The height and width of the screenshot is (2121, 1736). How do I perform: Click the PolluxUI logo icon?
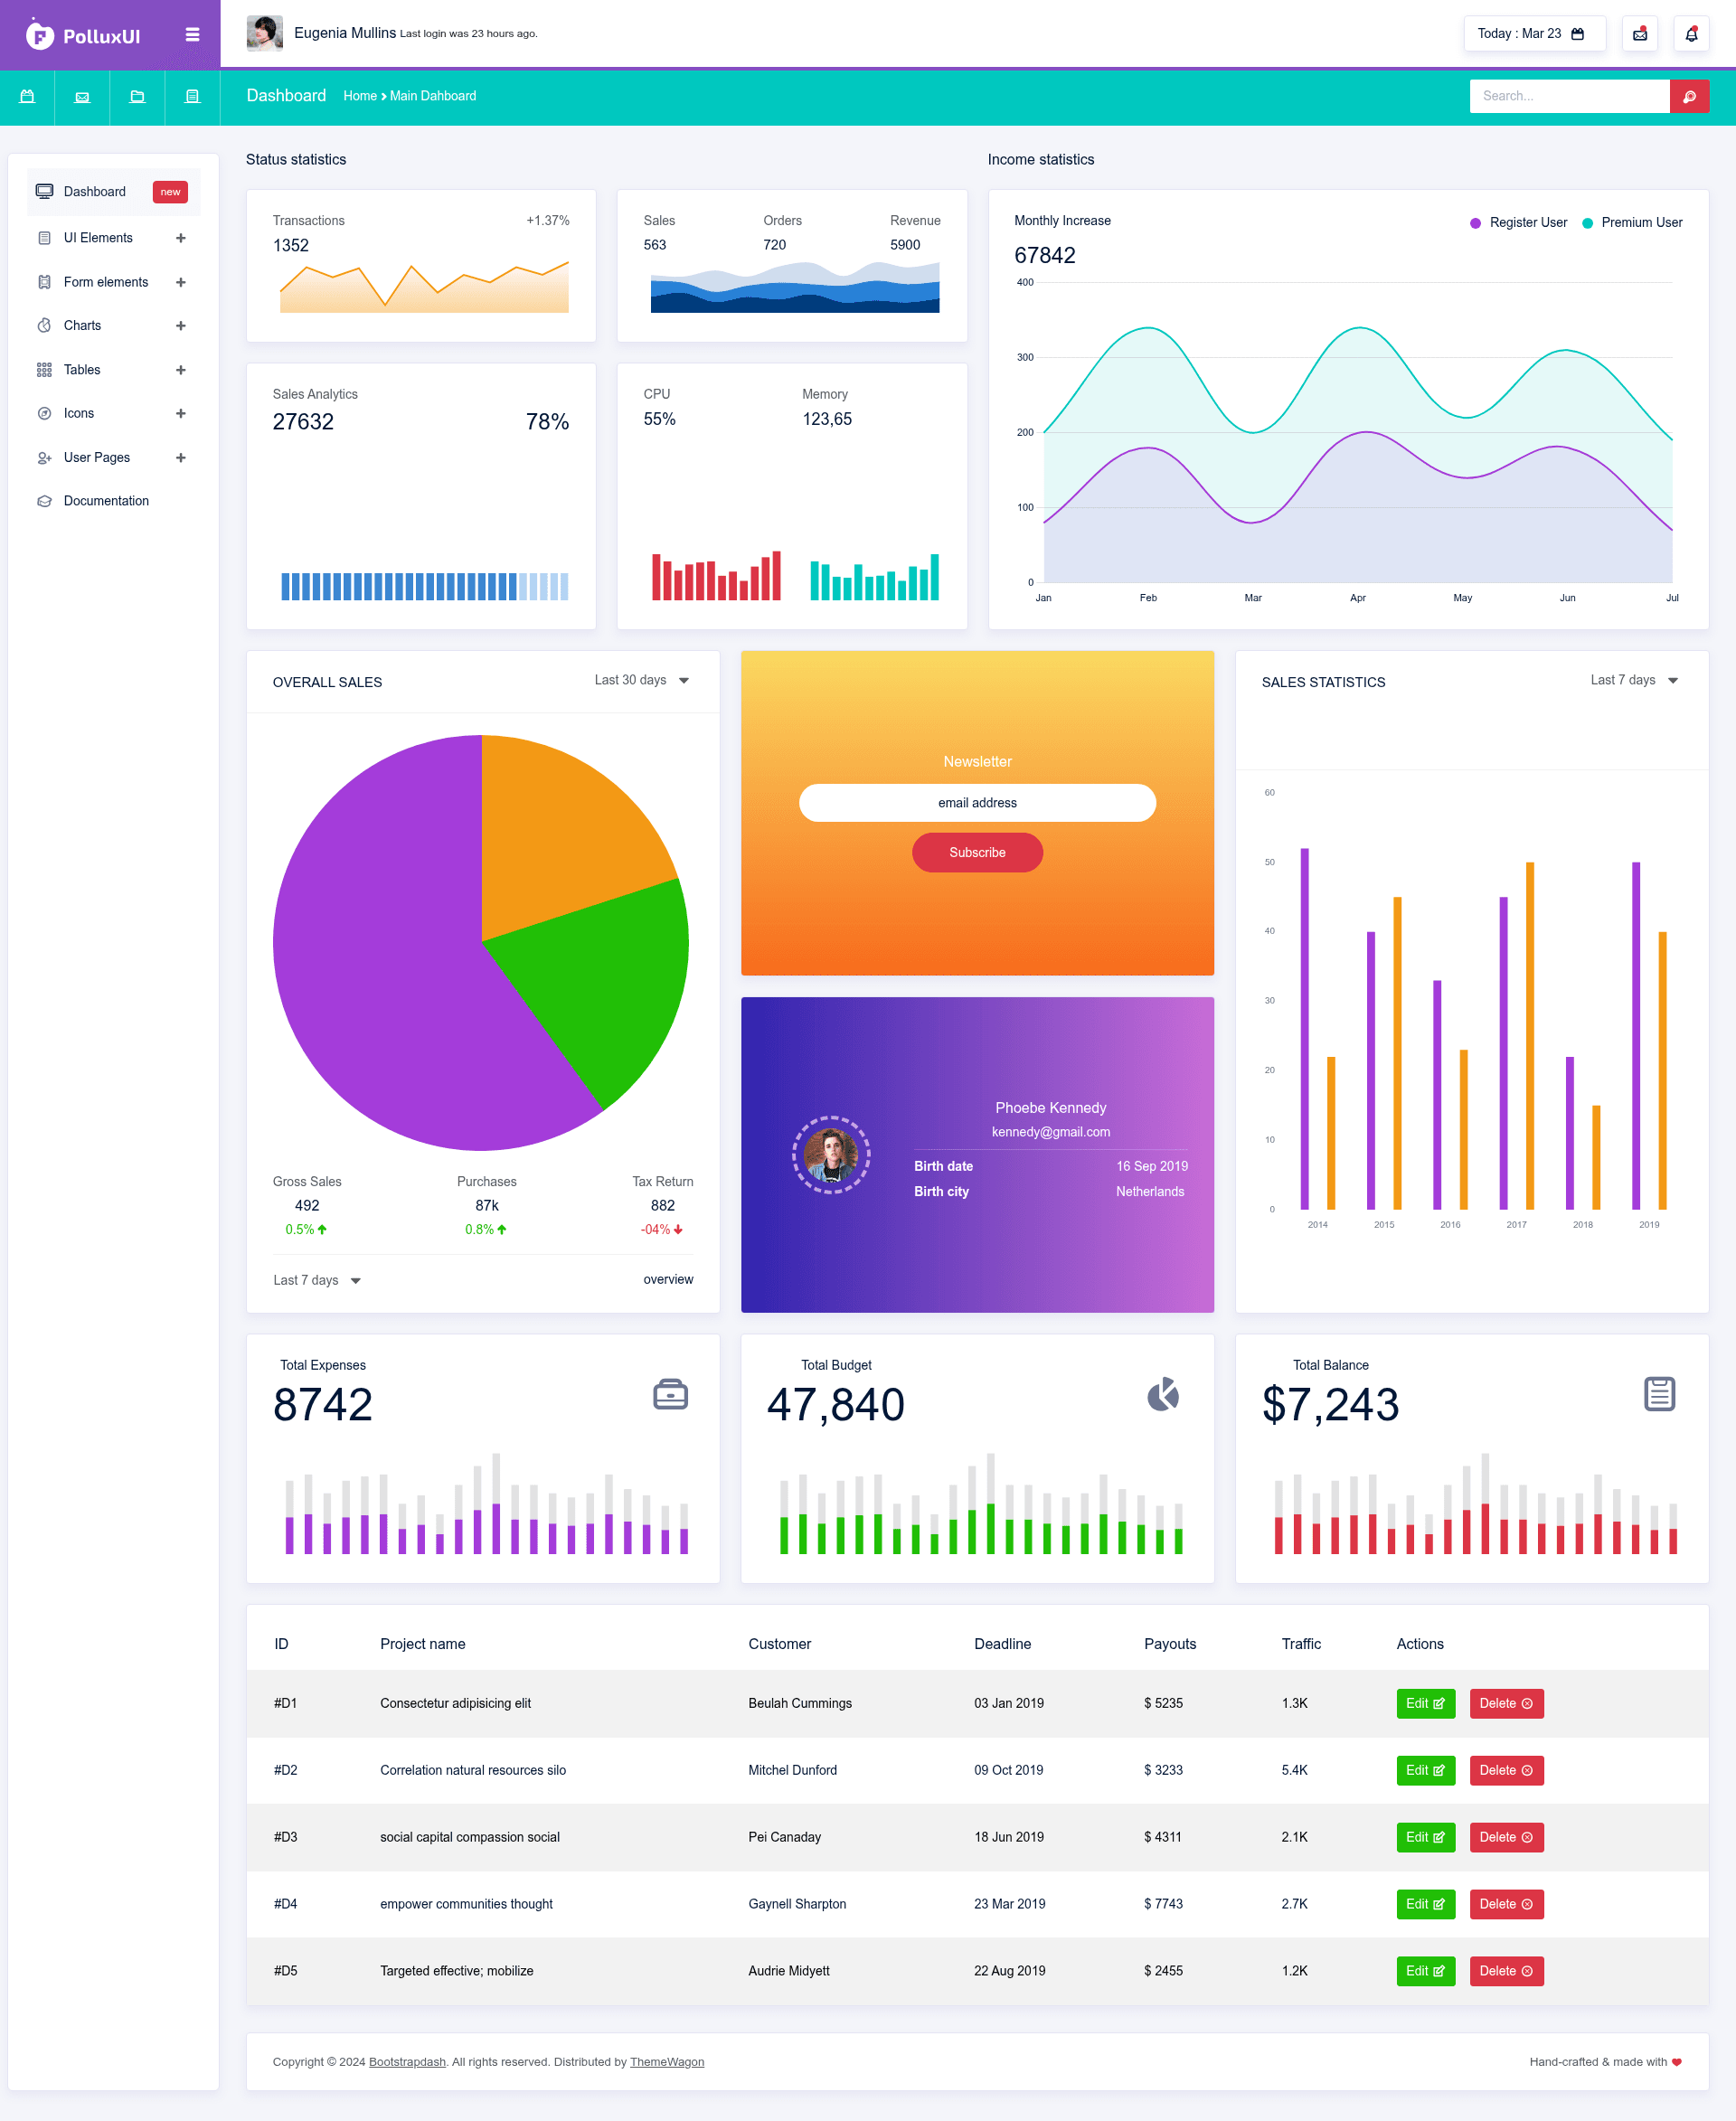coord(39,35)
